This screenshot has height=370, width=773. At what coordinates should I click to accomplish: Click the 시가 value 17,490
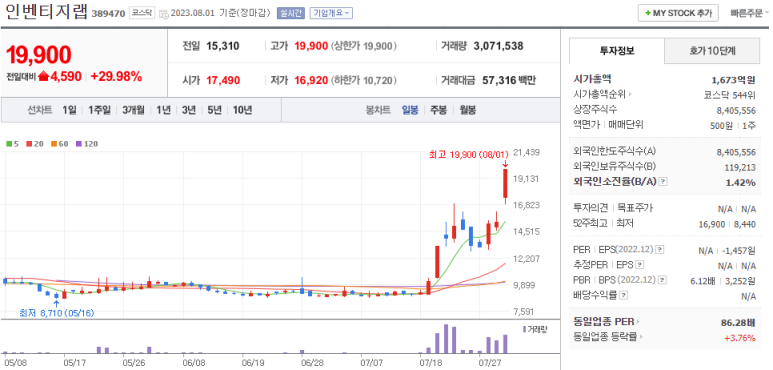click(x=223, y=80)
